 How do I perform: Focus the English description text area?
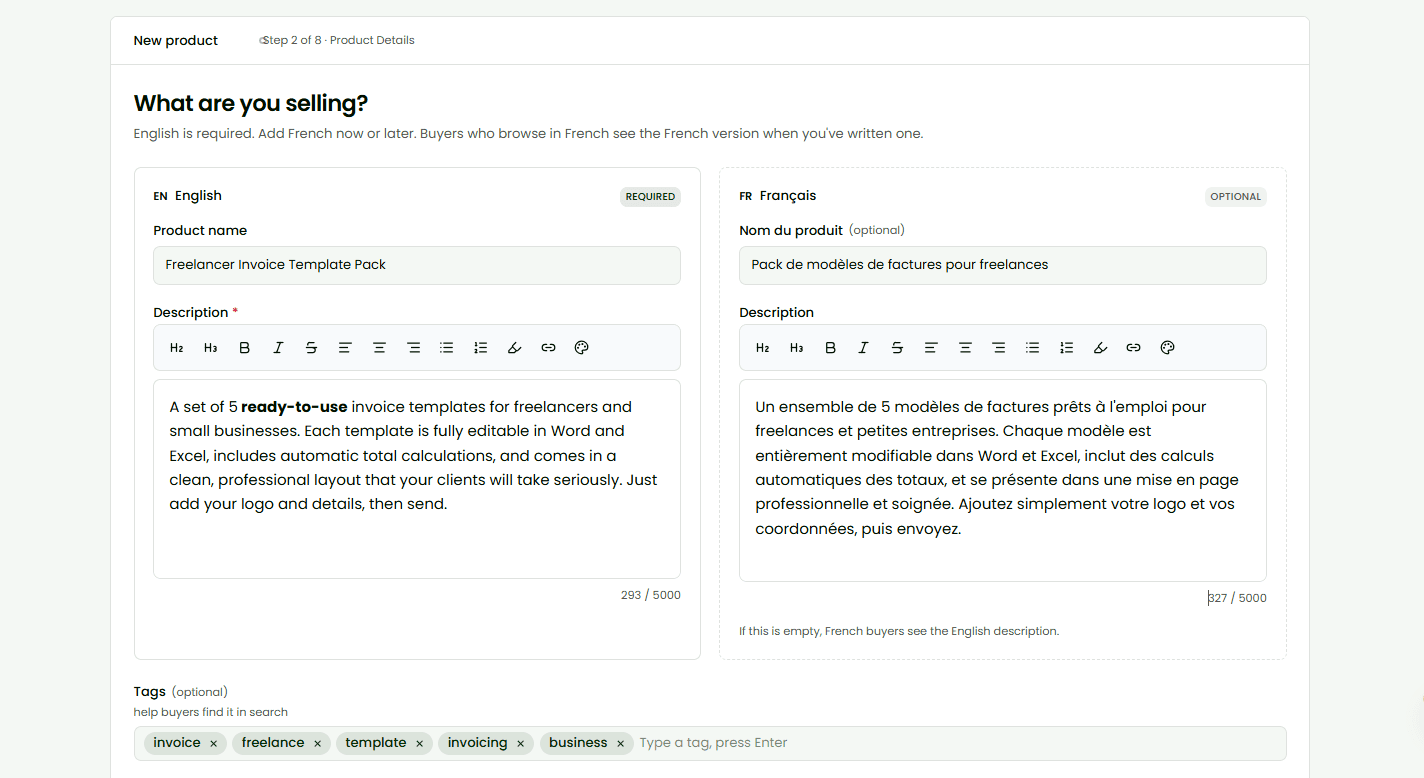[x=417, y=479]
